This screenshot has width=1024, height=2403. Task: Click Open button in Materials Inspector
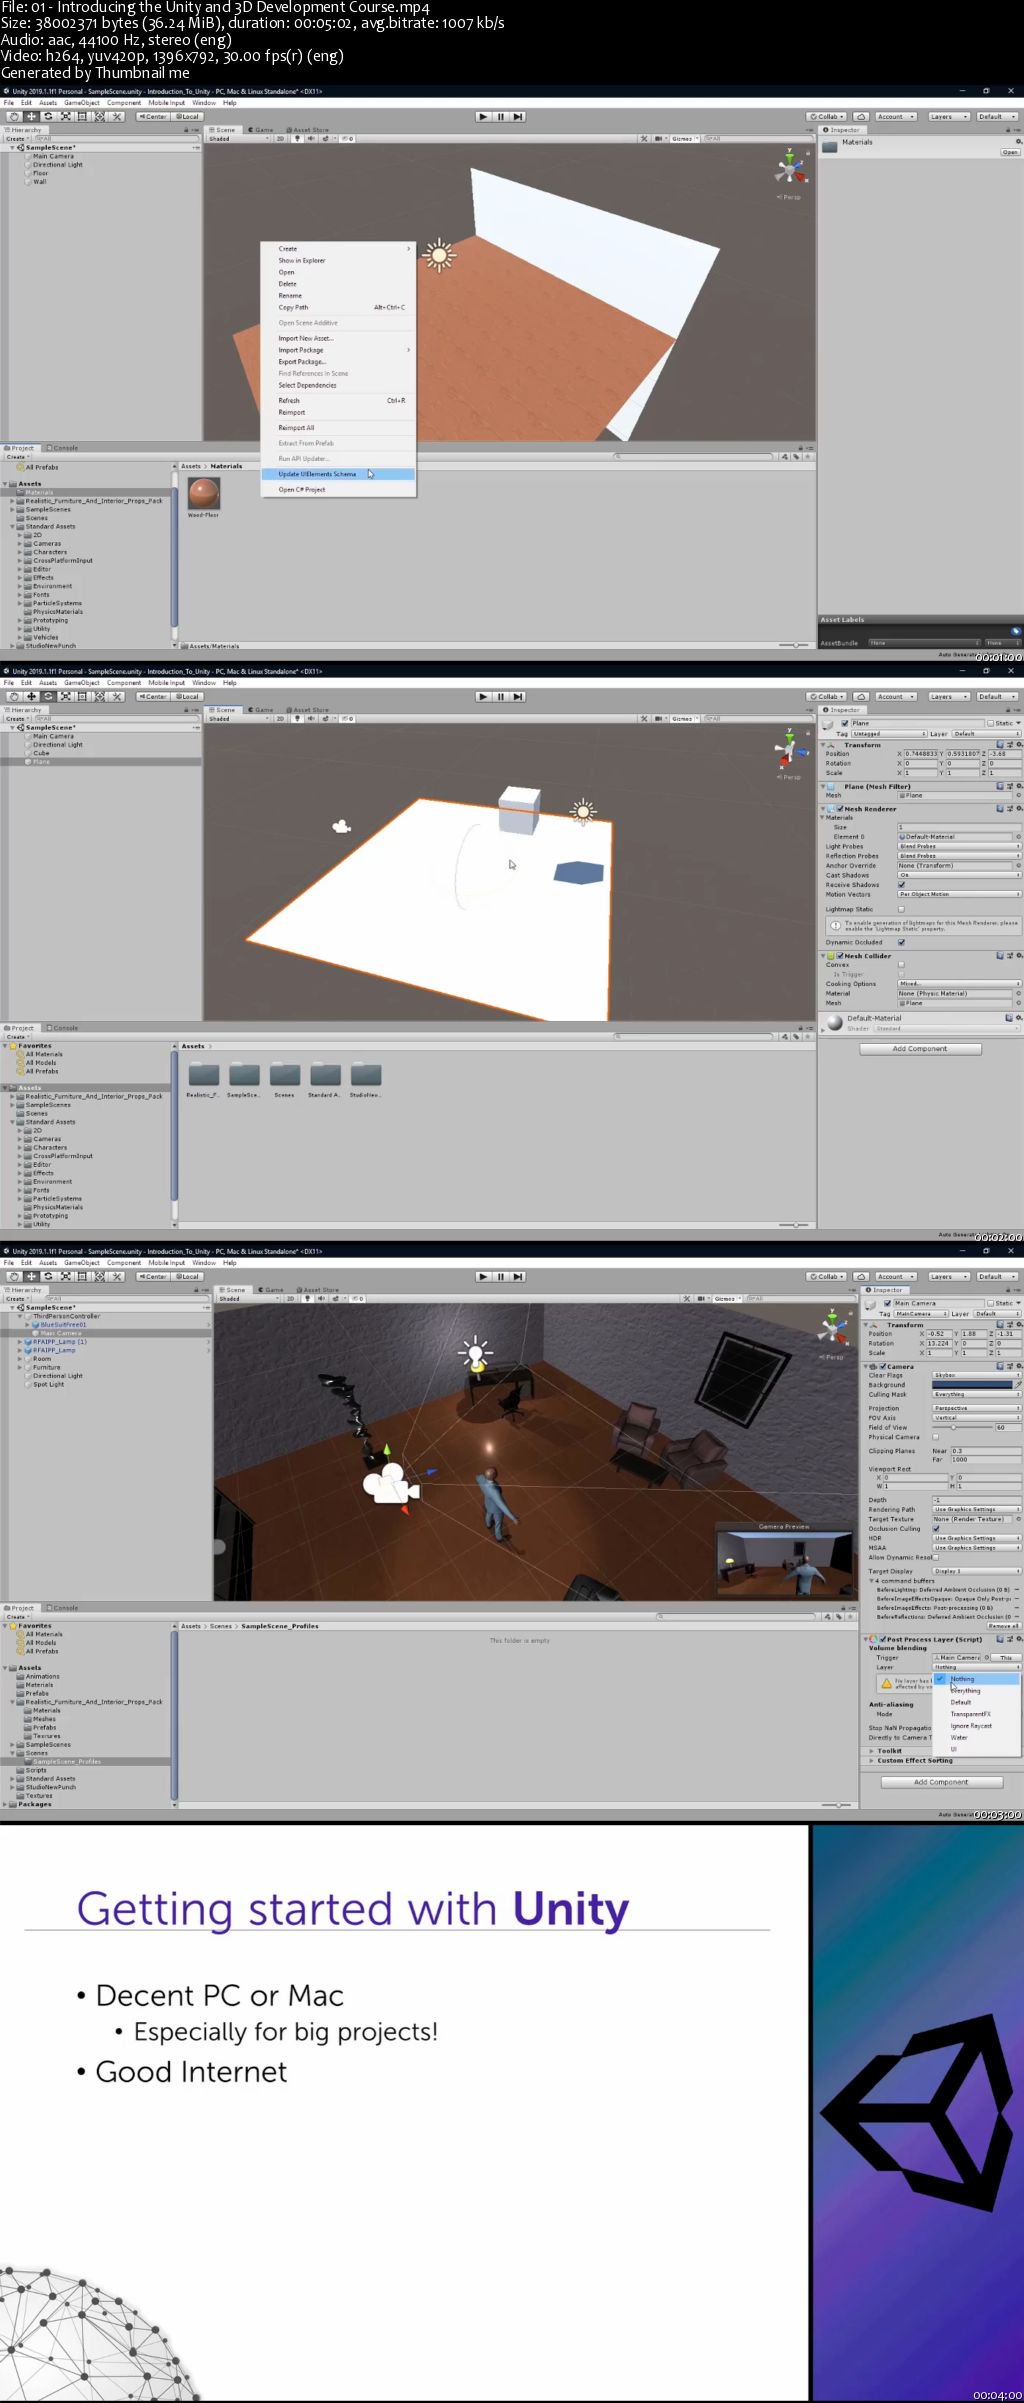(x=1011, y=152)
